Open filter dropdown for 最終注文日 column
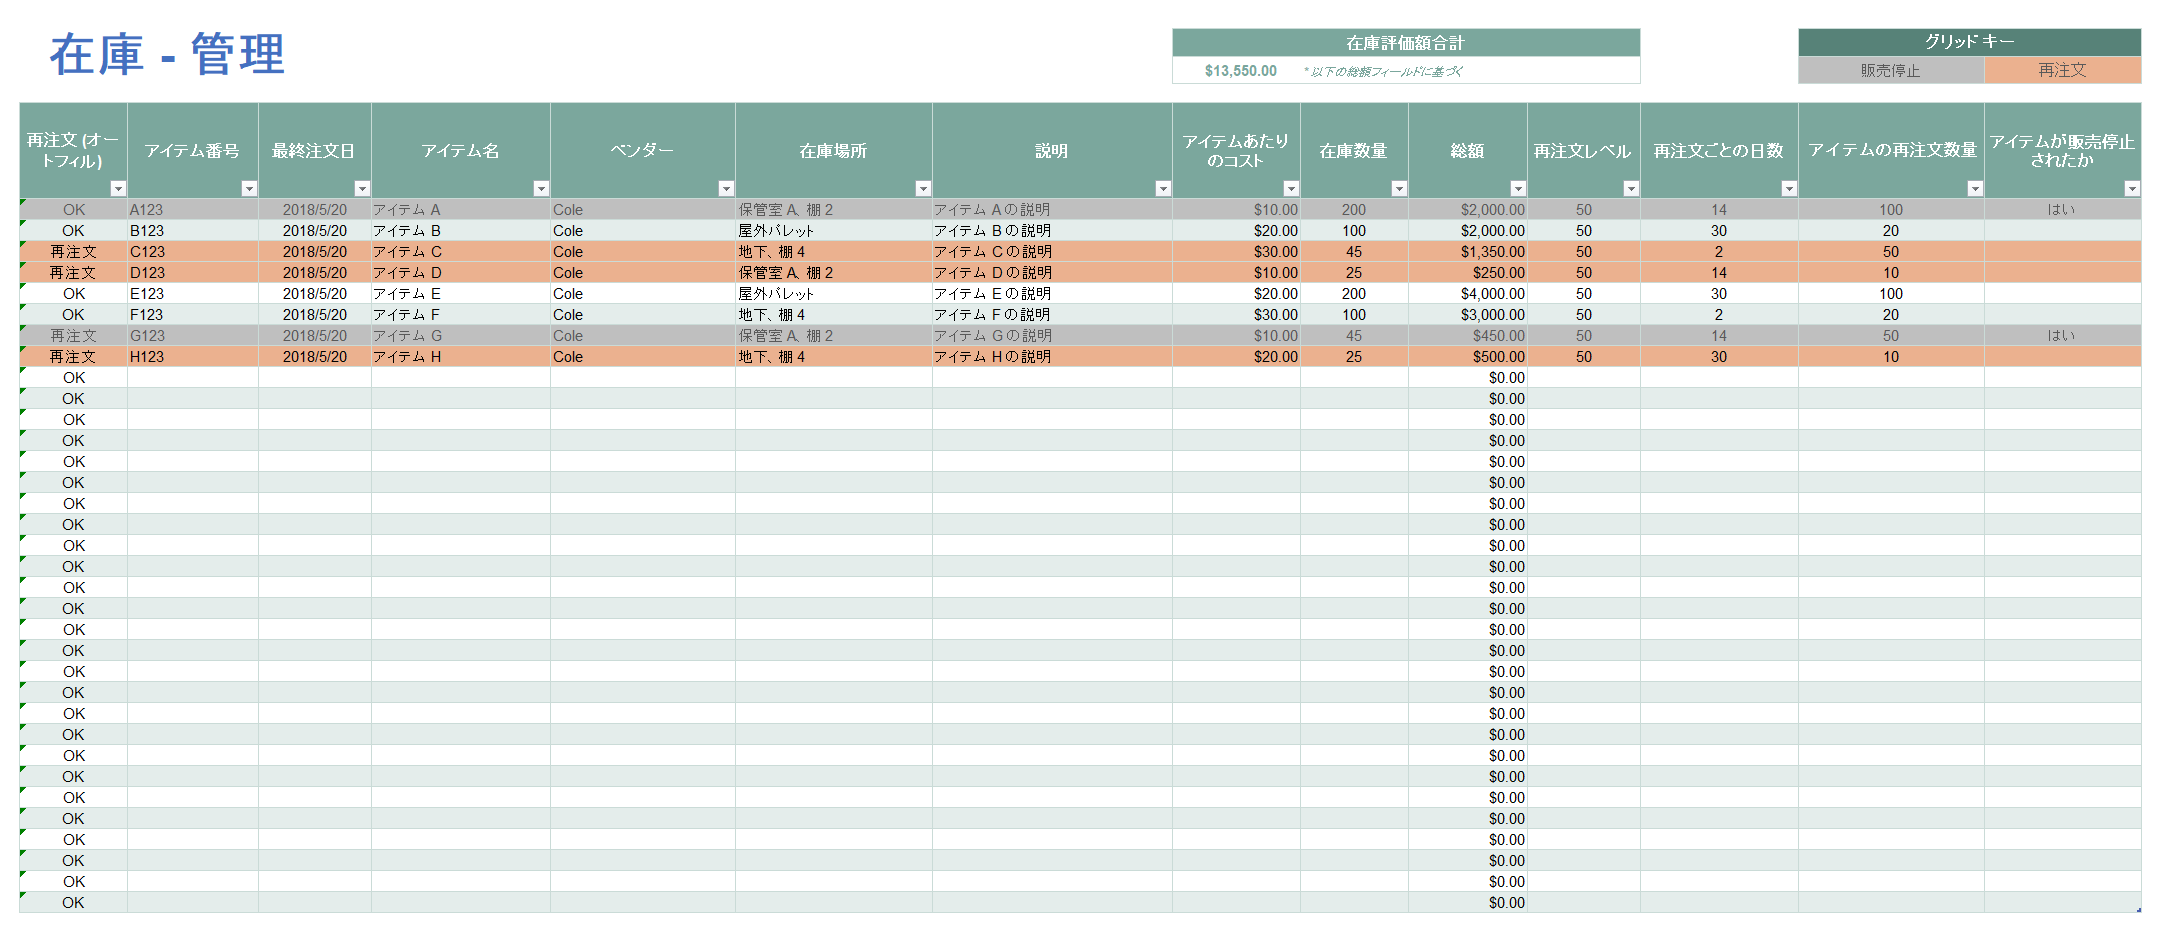This screenshot has height=948, width=2170. pyautogui.click(x=362, y=189)
